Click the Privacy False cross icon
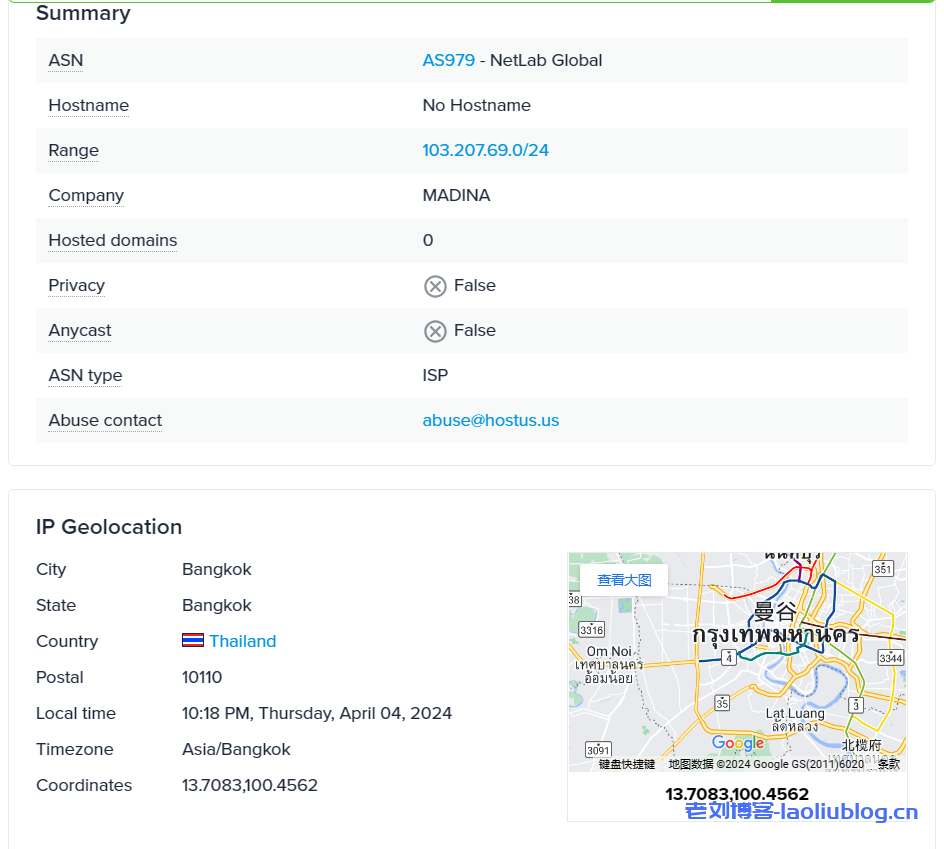This screenshot has height=849, width=944. [435, 286]
